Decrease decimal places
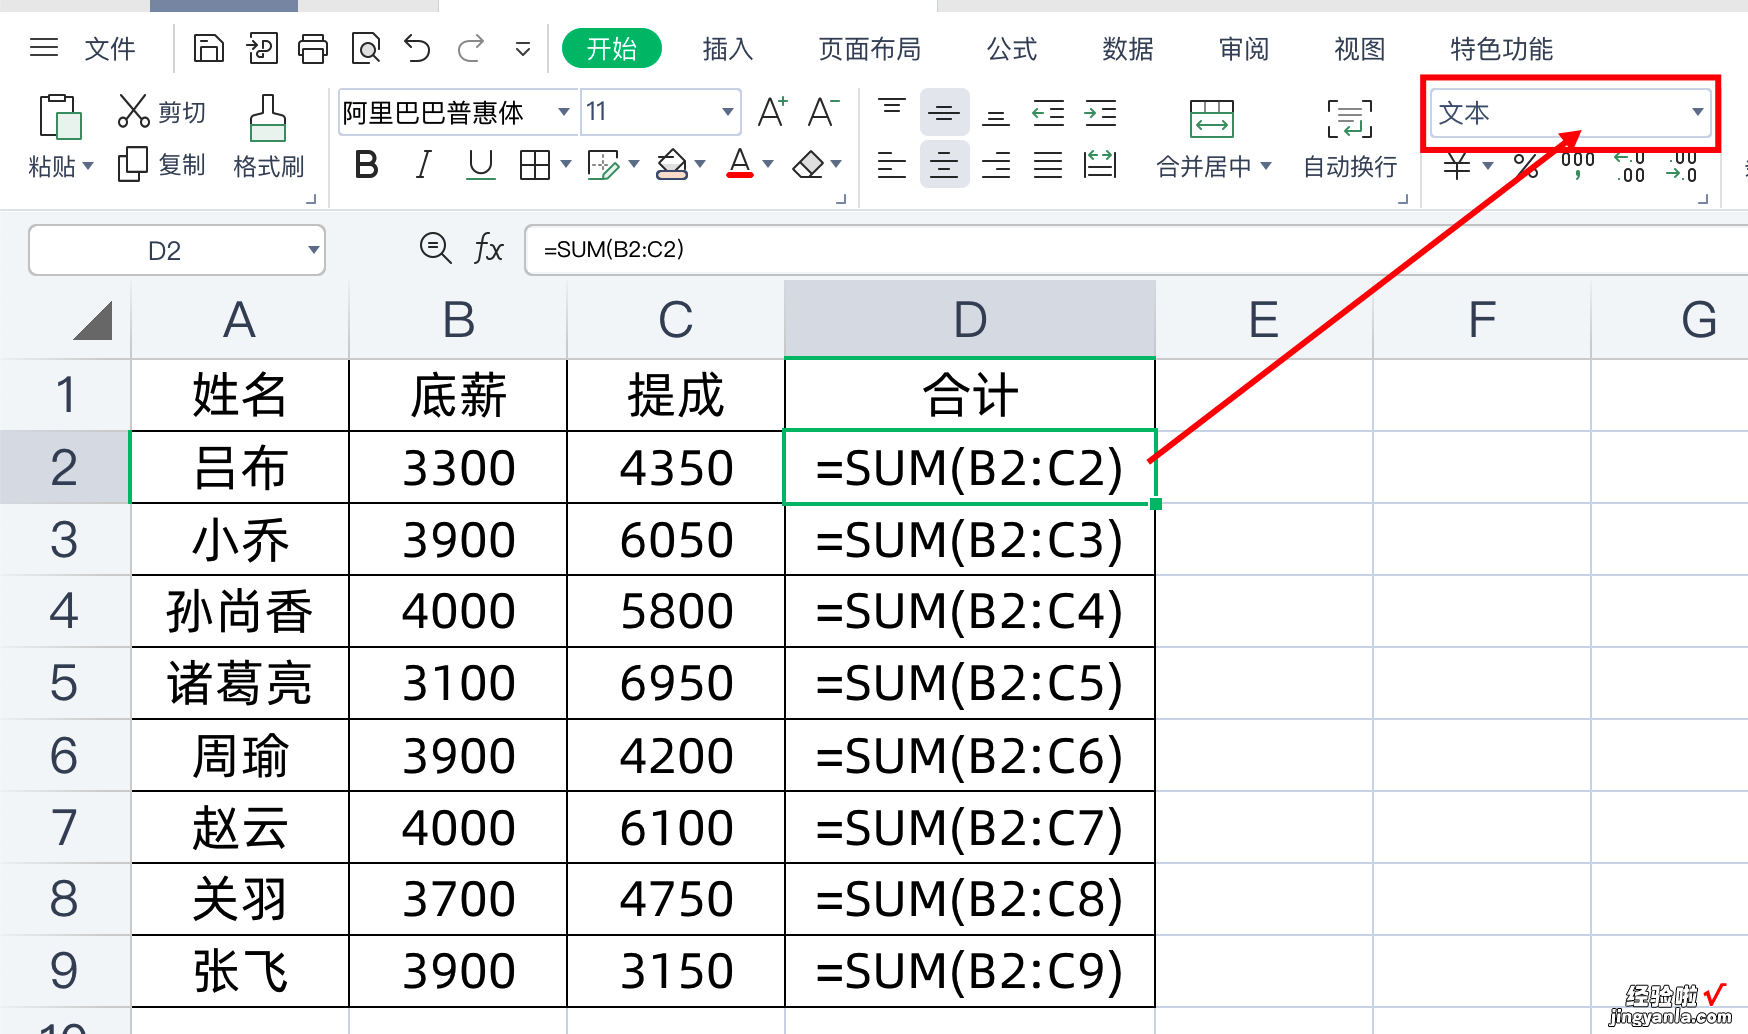This screenshot has width=1748, height=1034. coord(1681,166)
